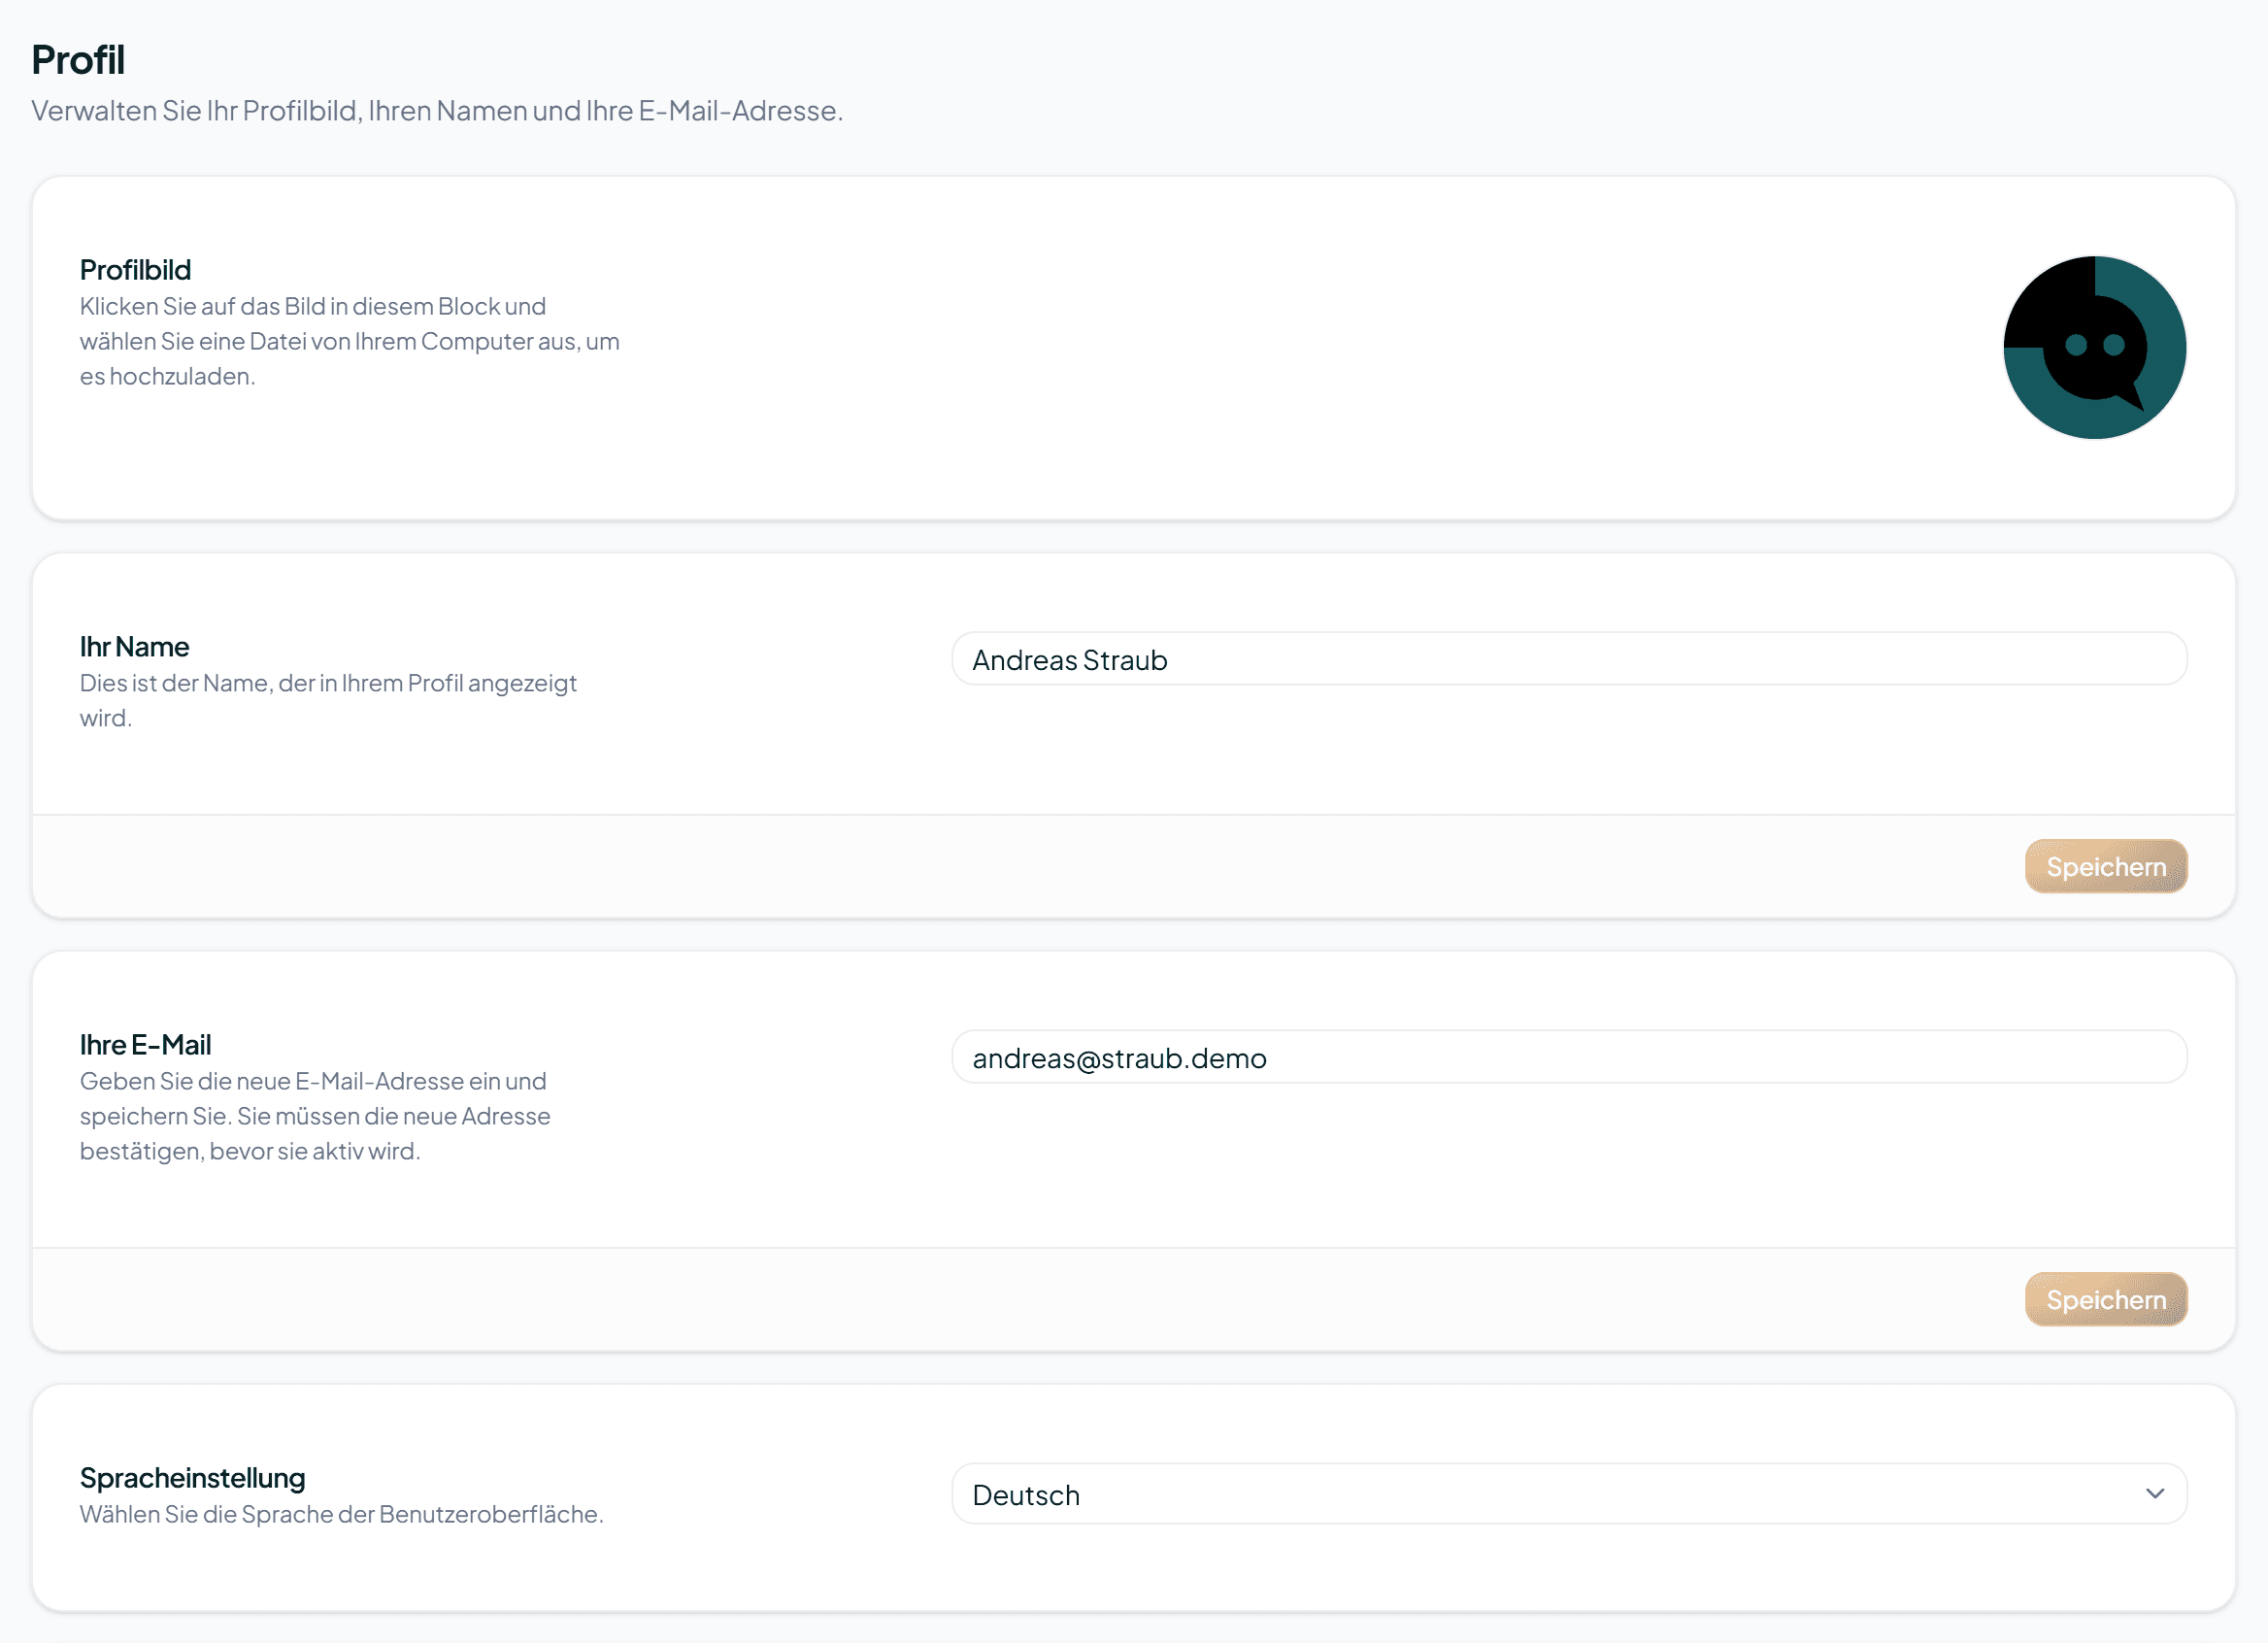Click the text Wählen Sie die Sprache der Benutzeroberfläche

pos(341,1514)
